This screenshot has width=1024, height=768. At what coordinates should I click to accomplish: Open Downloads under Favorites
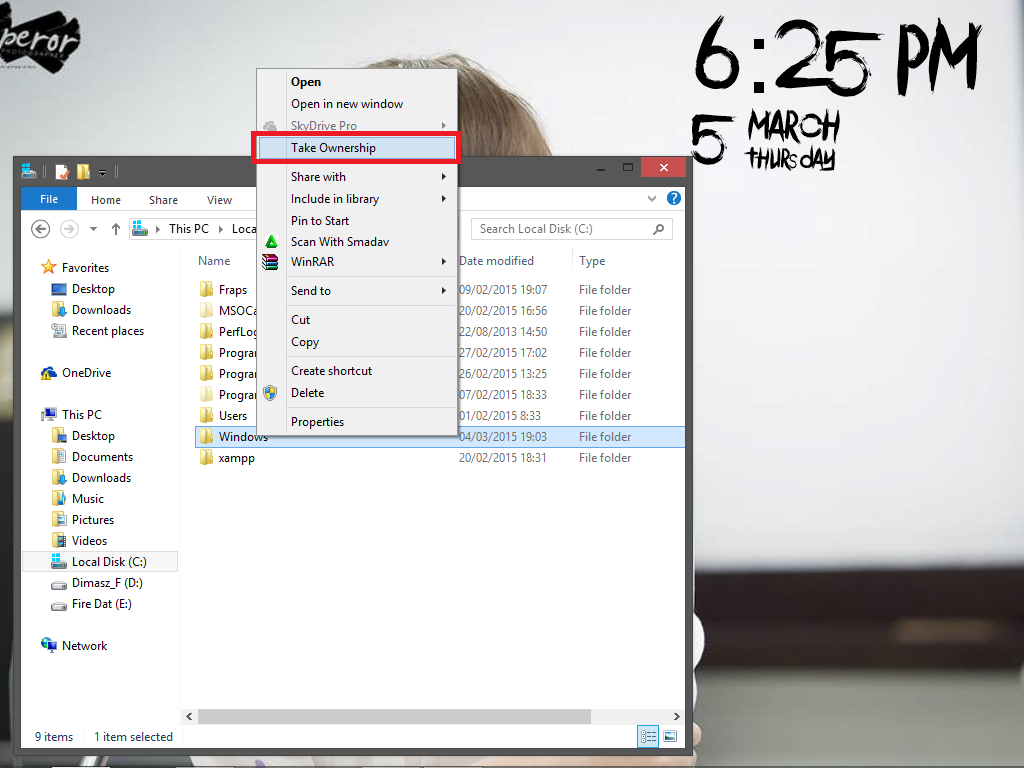click(101, 310)
